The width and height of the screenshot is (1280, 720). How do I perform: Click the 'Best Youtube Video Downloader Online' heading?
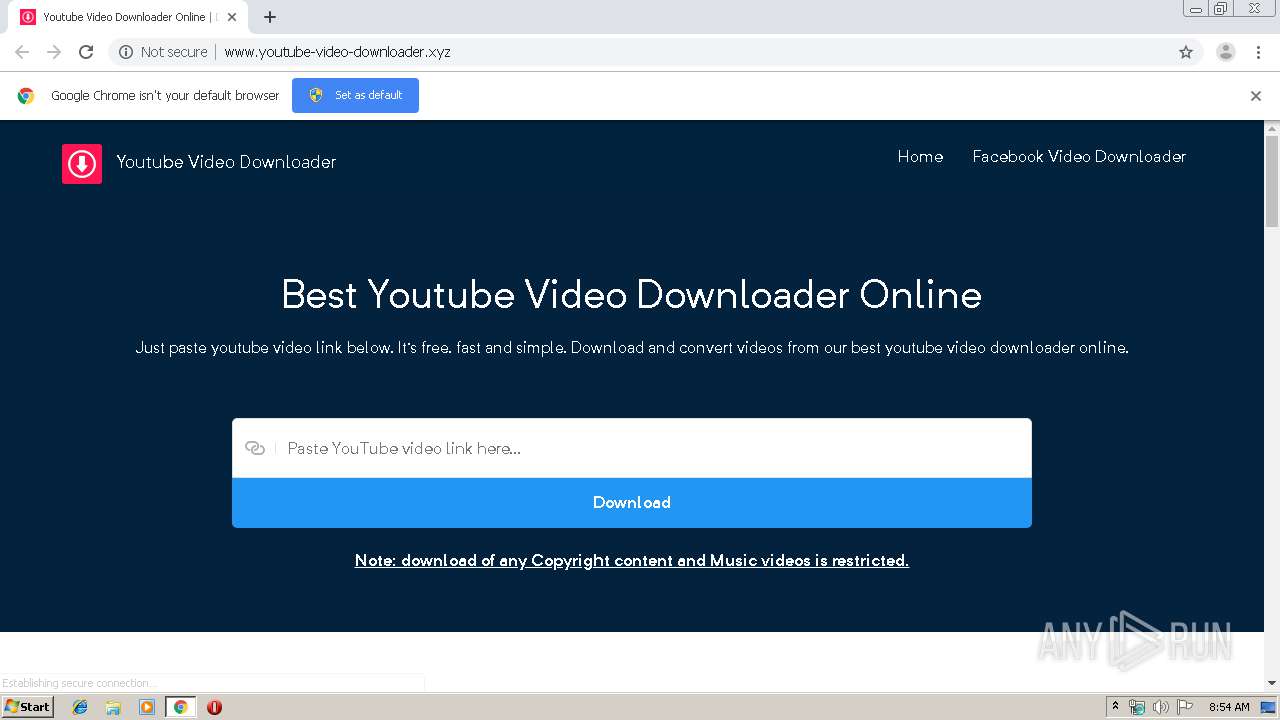(632, 295)
